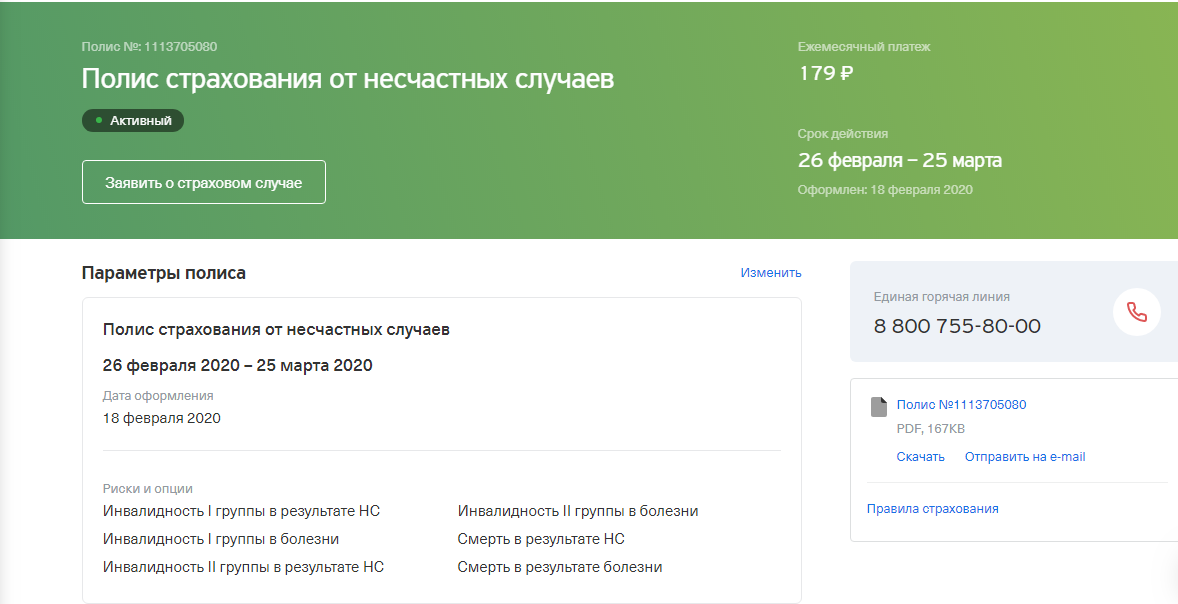This screenshot has width=1178, height=604.
Task: Click the Смерть в результате болезни risk
Action: point(559,567)
